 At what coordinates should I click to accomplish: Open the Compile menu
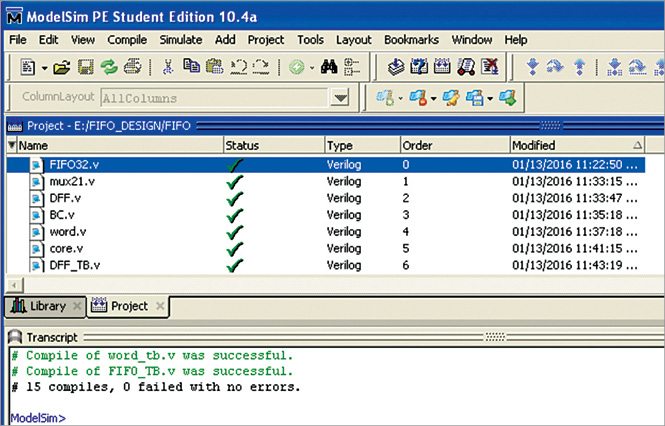click(x=127, y=39)
